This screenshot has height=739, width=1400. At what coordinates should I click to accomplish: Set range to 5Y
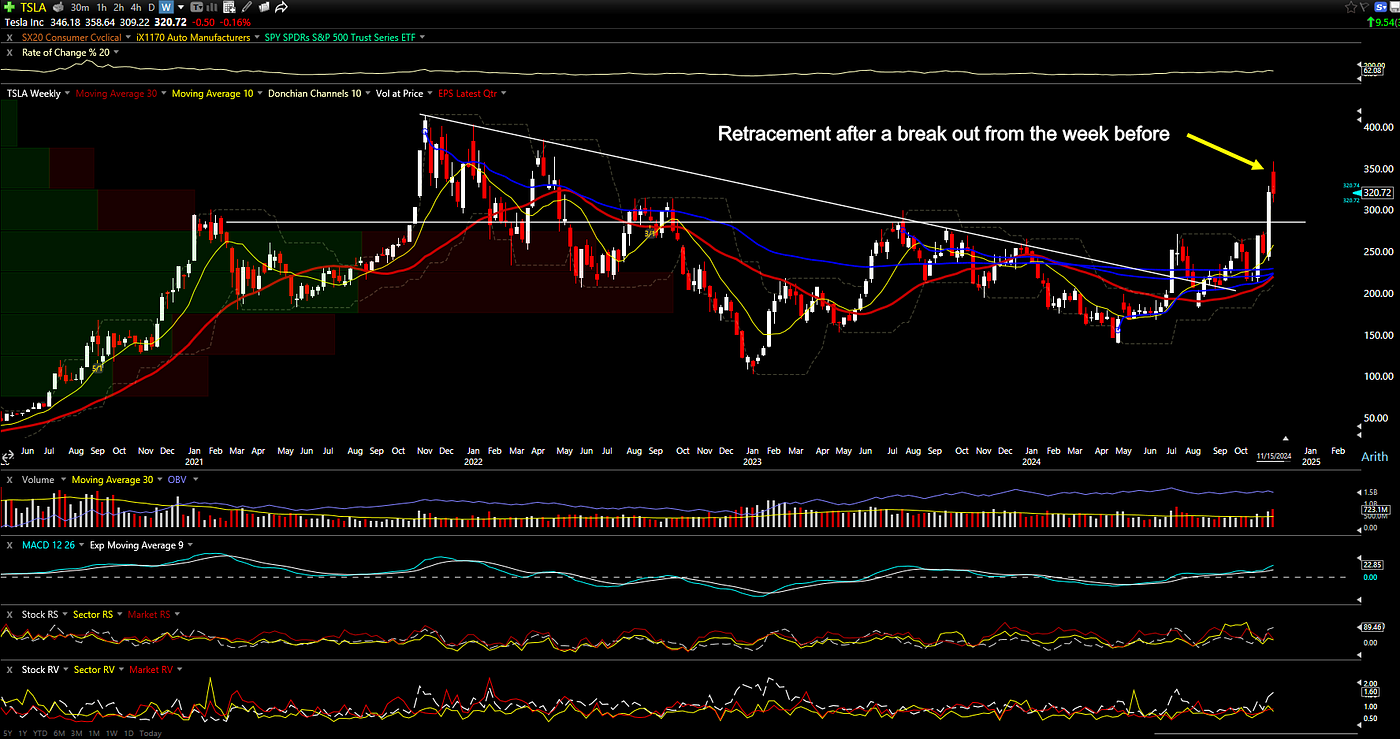[x=7, y=733]
